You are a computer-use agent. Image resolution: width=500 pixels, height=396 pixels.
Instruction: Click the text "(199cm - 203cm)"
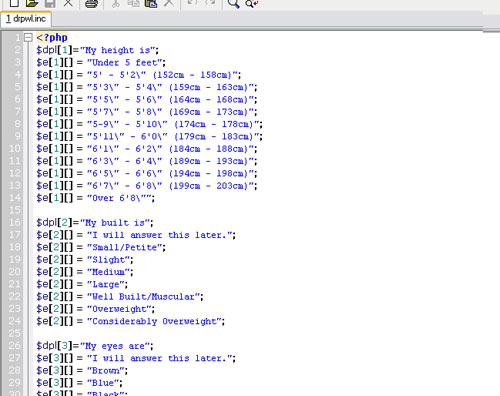[208, 186]
